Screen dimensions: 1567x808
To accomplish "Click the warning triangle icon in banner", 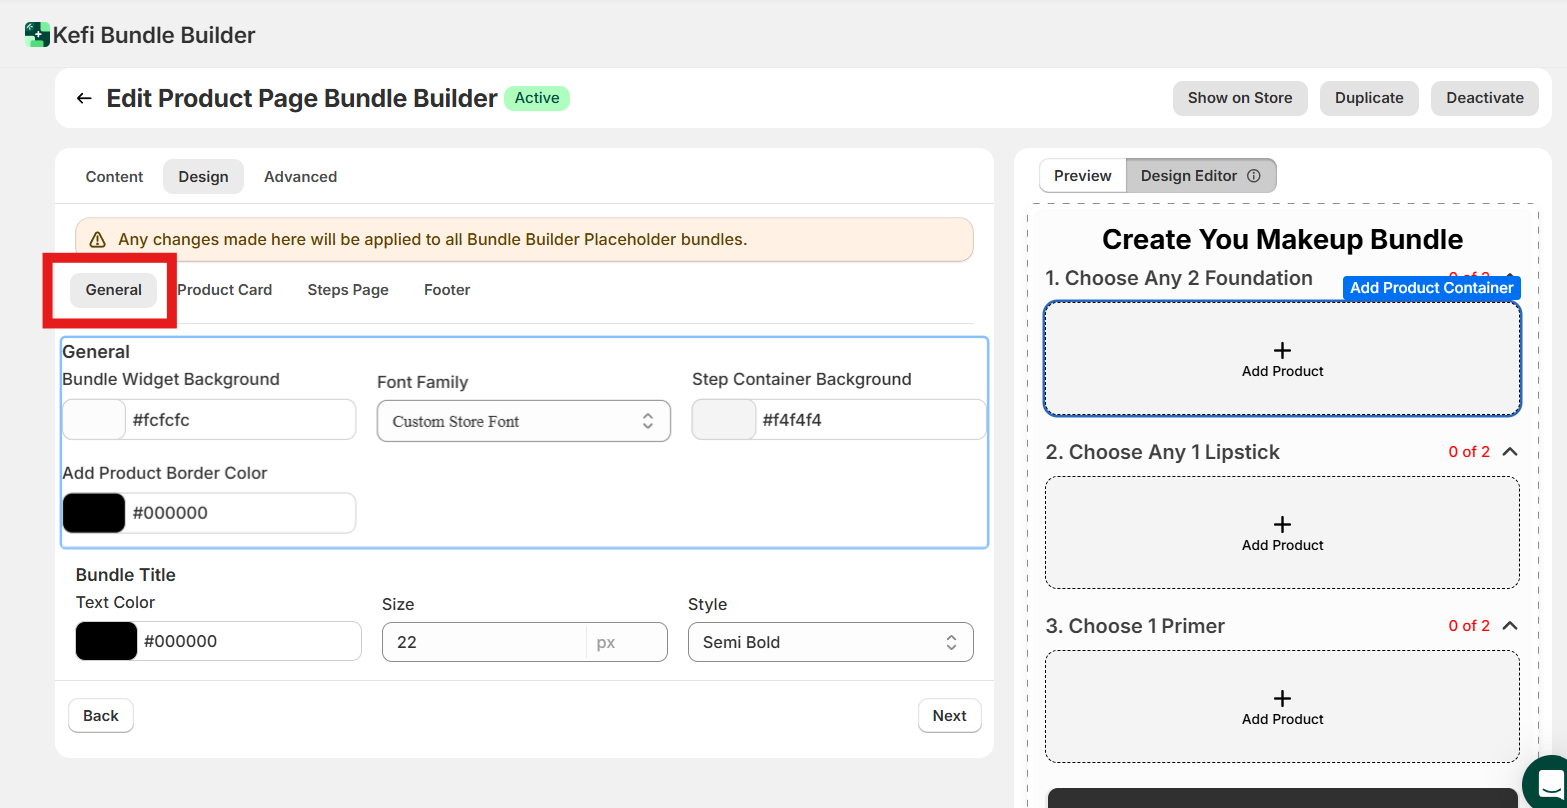I will tap(97, 240).
